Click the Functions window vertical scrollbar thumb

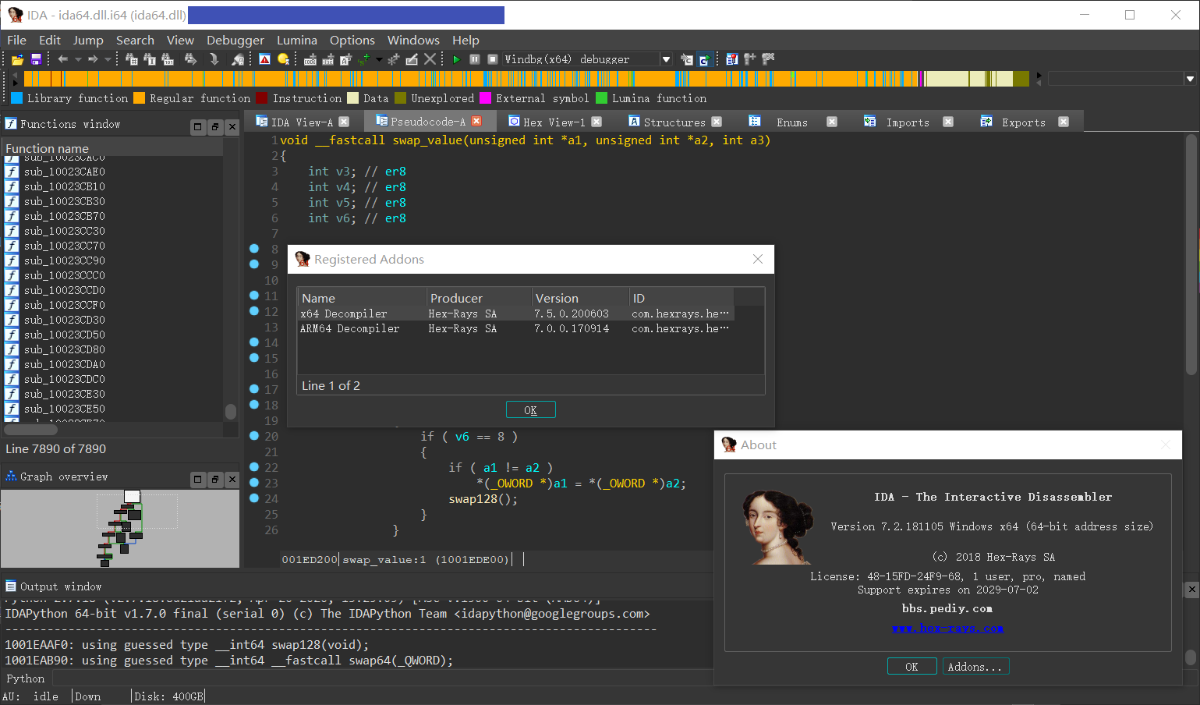point(231,411)
